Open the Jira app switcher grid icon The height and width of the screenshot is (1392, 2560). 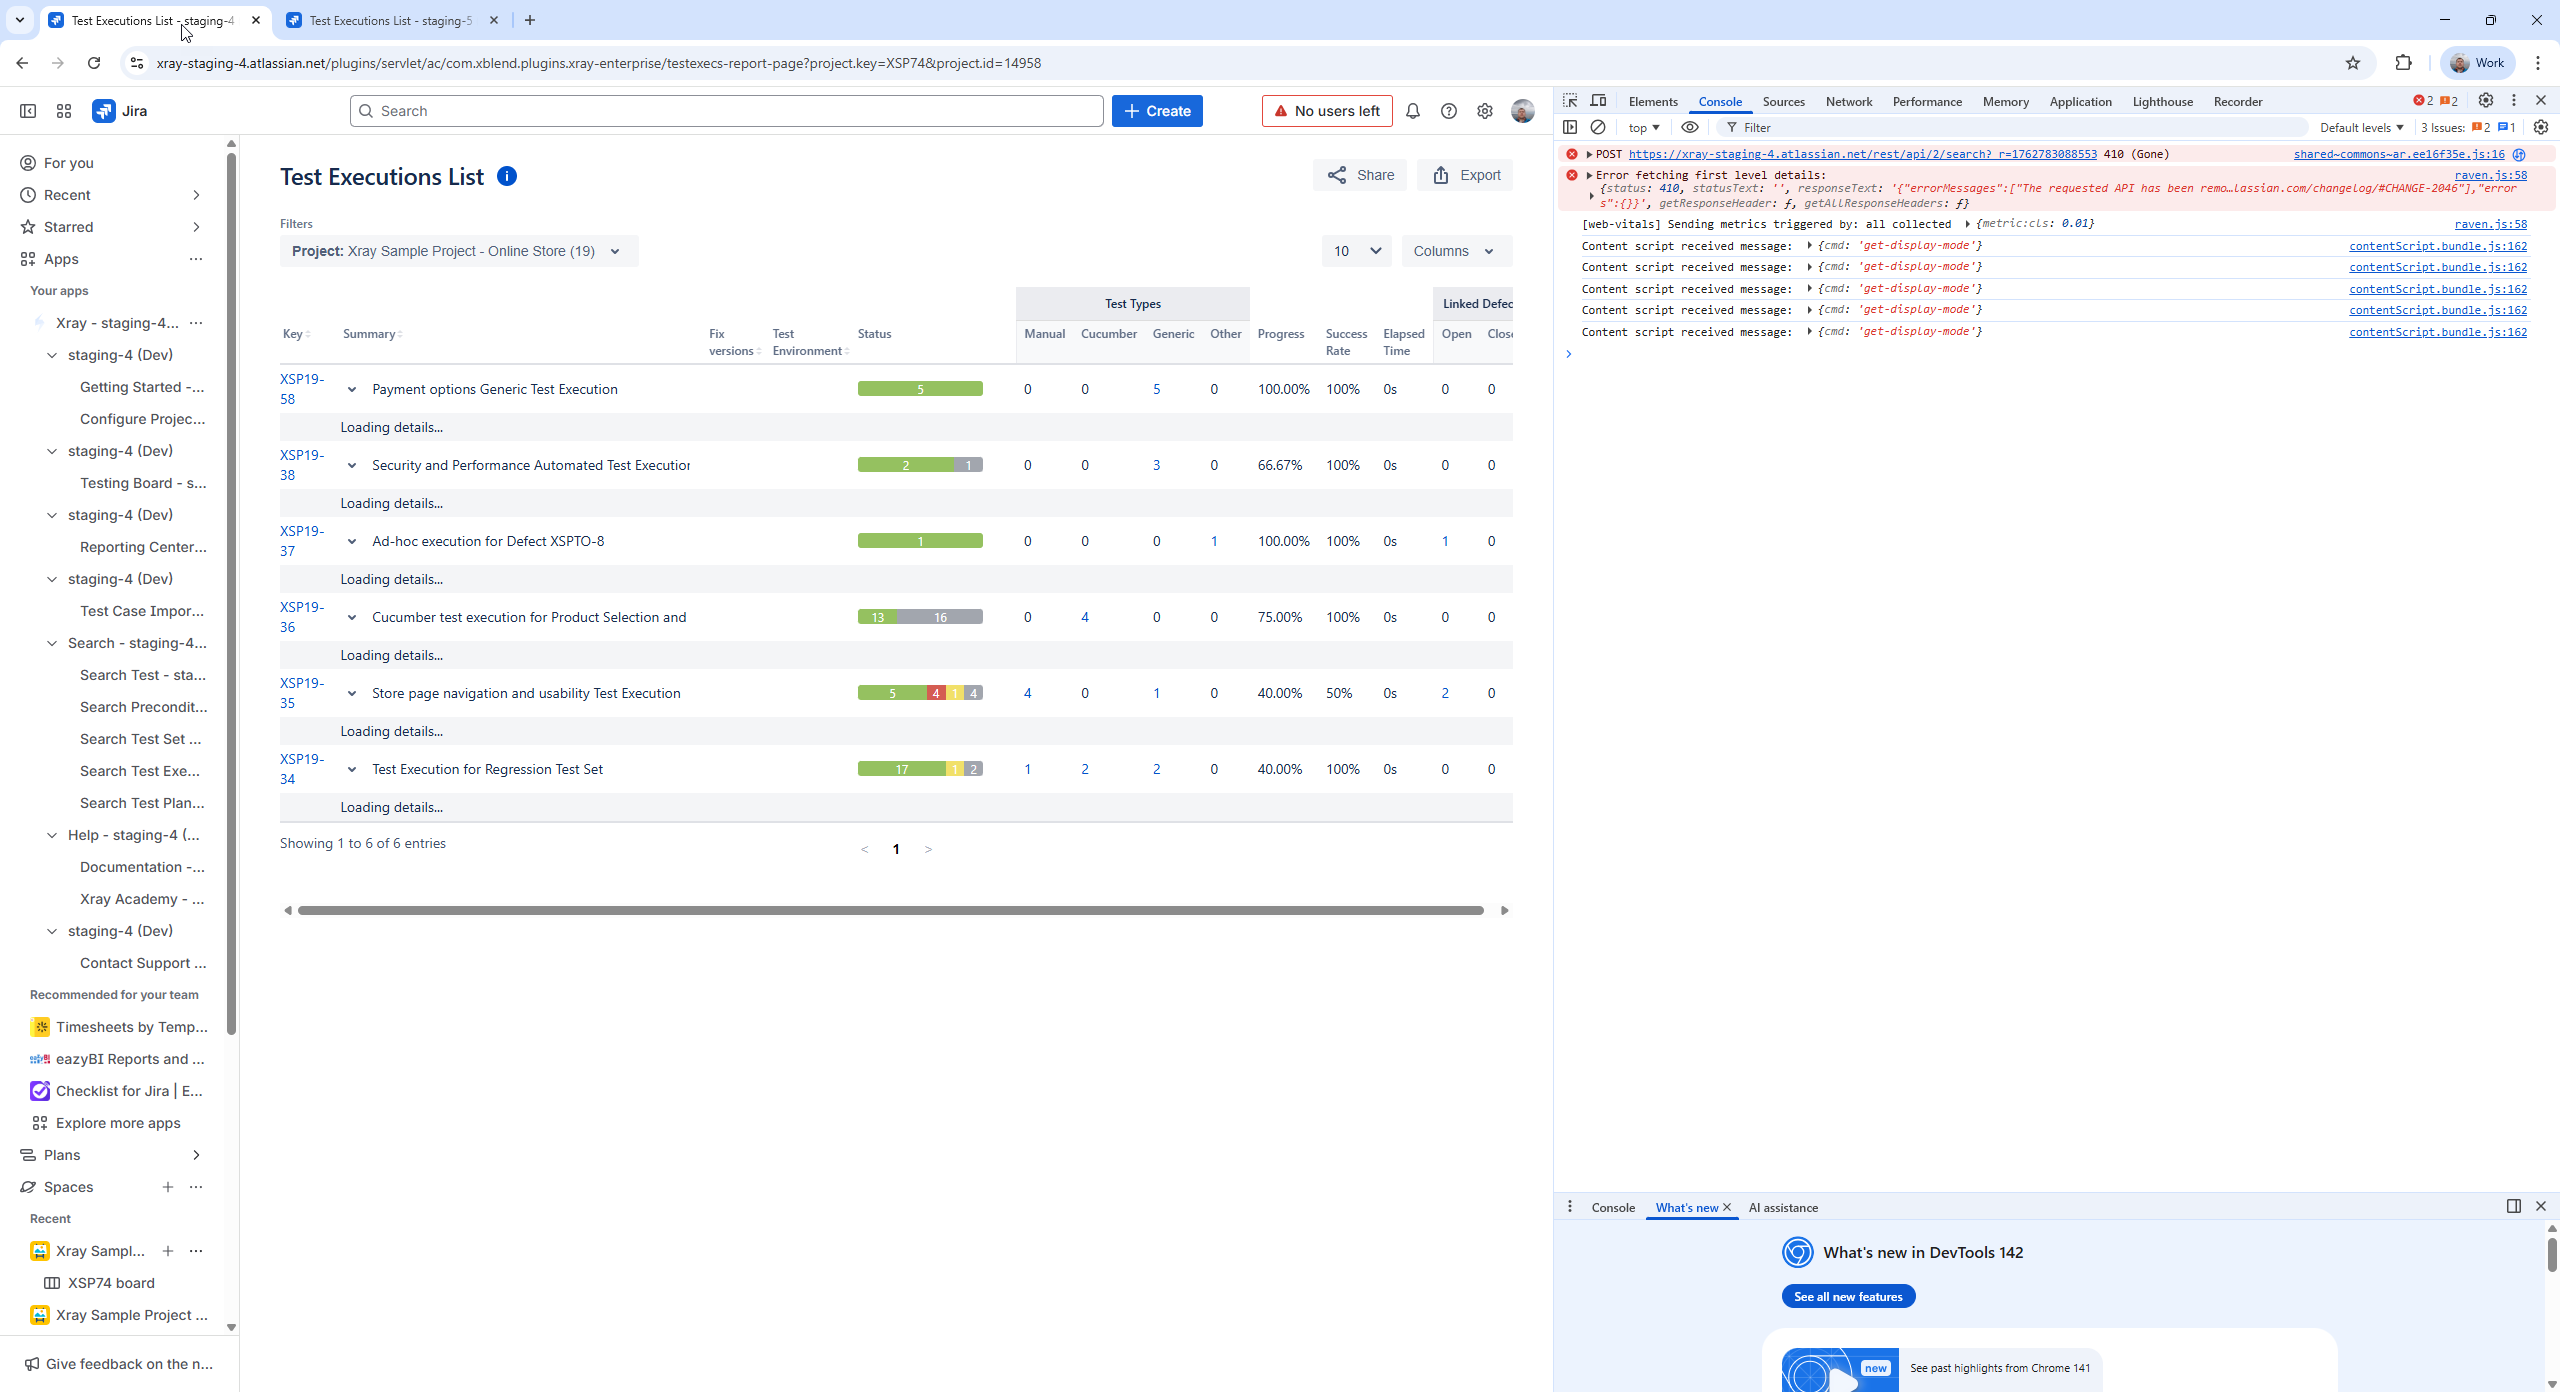pyautogui.click(x=64, y=111)
